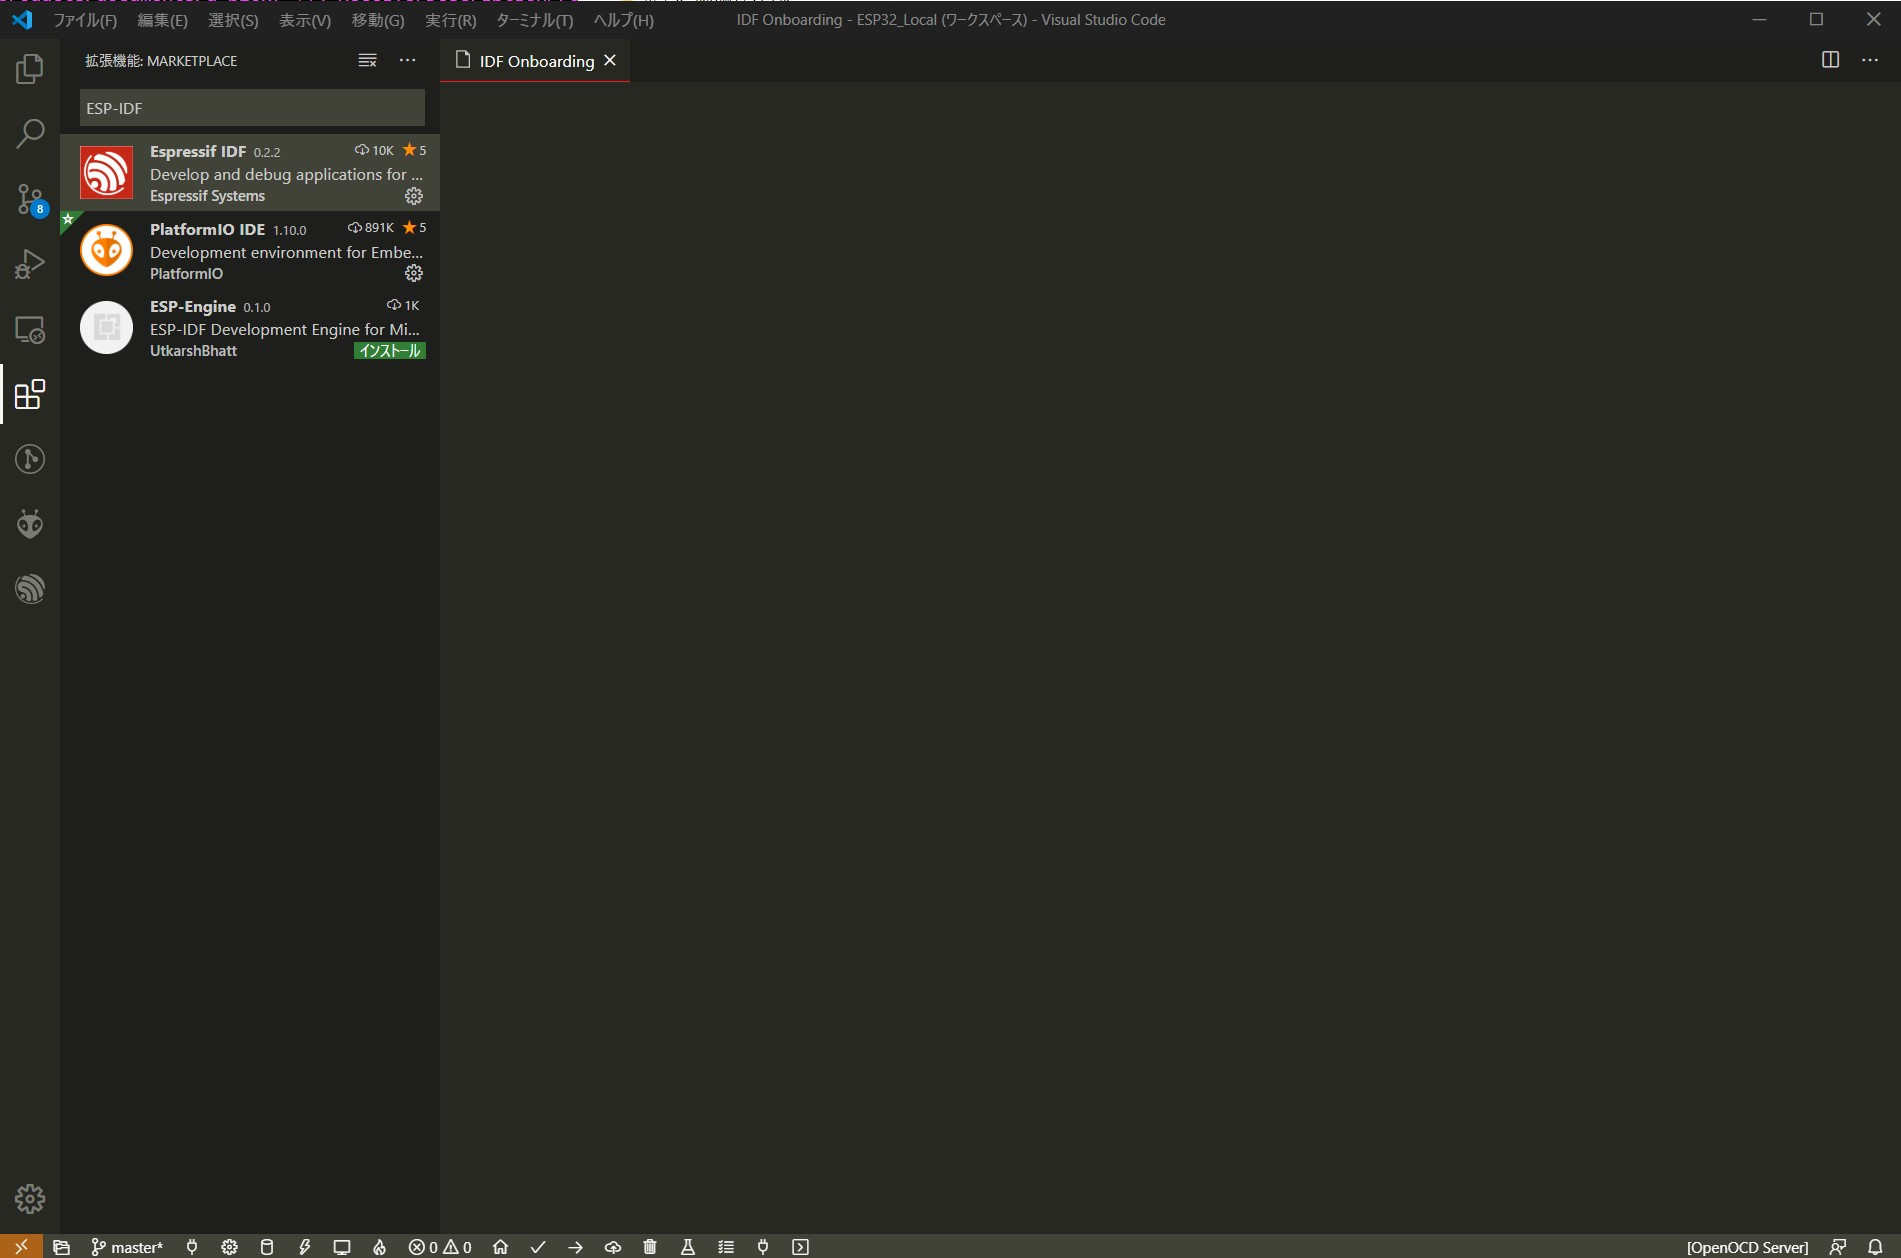This screenshot has width=1901, height=1258.
Task: Click PlatformIO serial monitor plug icon
Action: click(x=763, y=1247)
